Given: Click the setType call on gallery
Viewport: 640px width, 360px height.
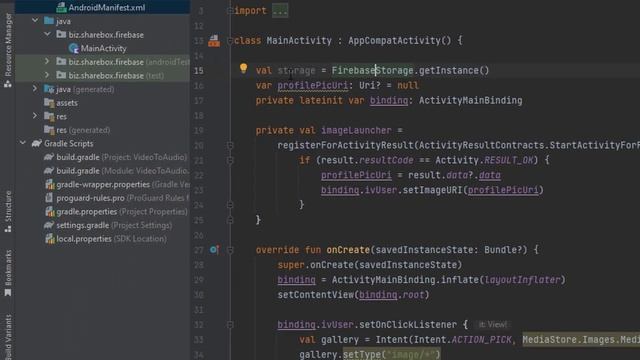Looking at the screenshot, I should pos(362,354).
